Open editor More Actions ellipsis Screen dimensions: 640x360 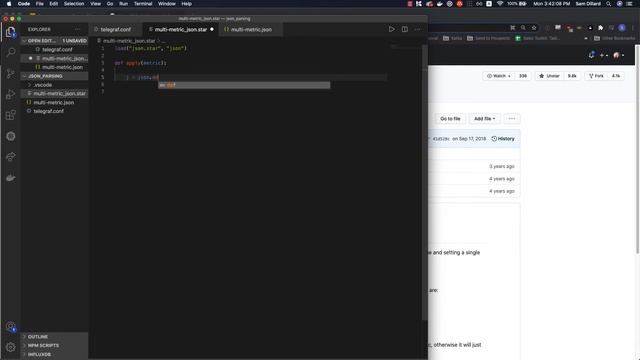[x=417, y=29]
